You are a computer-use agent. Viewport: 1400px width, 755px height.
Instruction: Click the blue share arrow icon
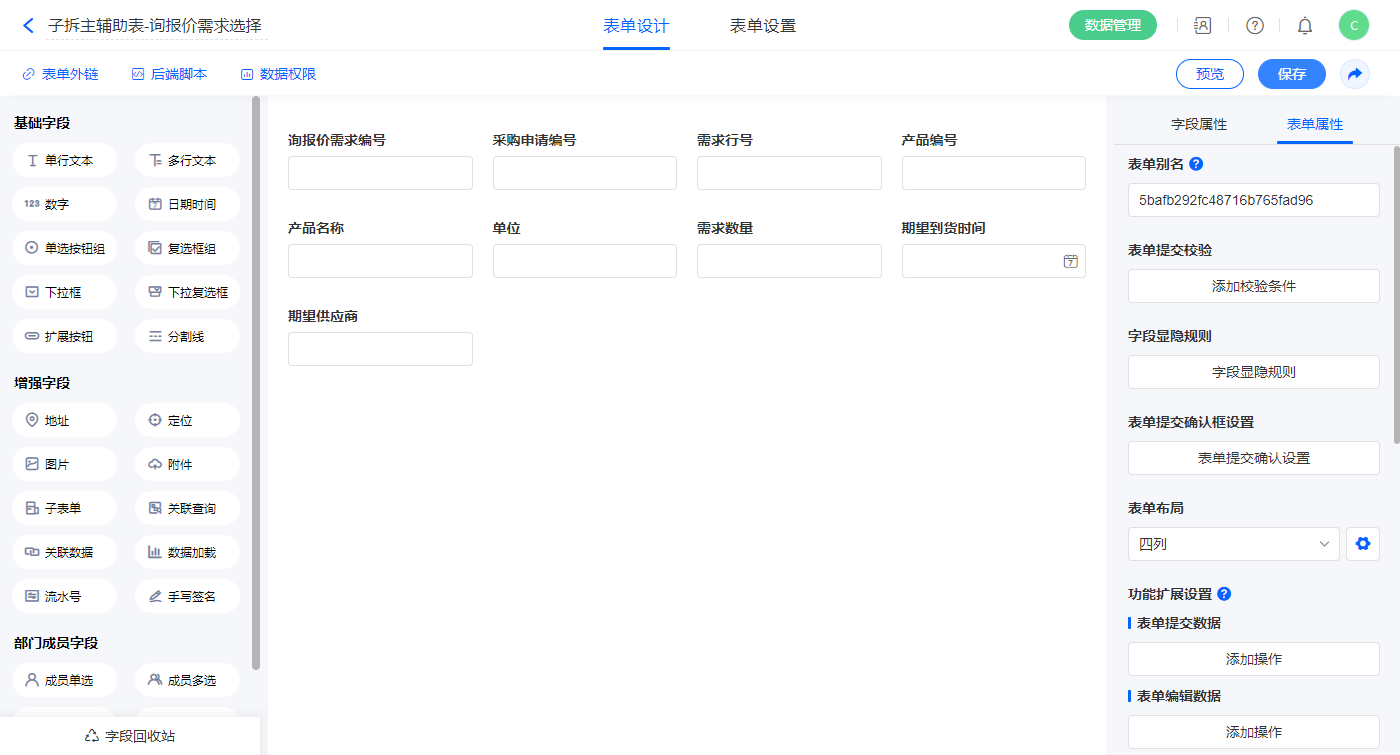tap(1355, 74)
